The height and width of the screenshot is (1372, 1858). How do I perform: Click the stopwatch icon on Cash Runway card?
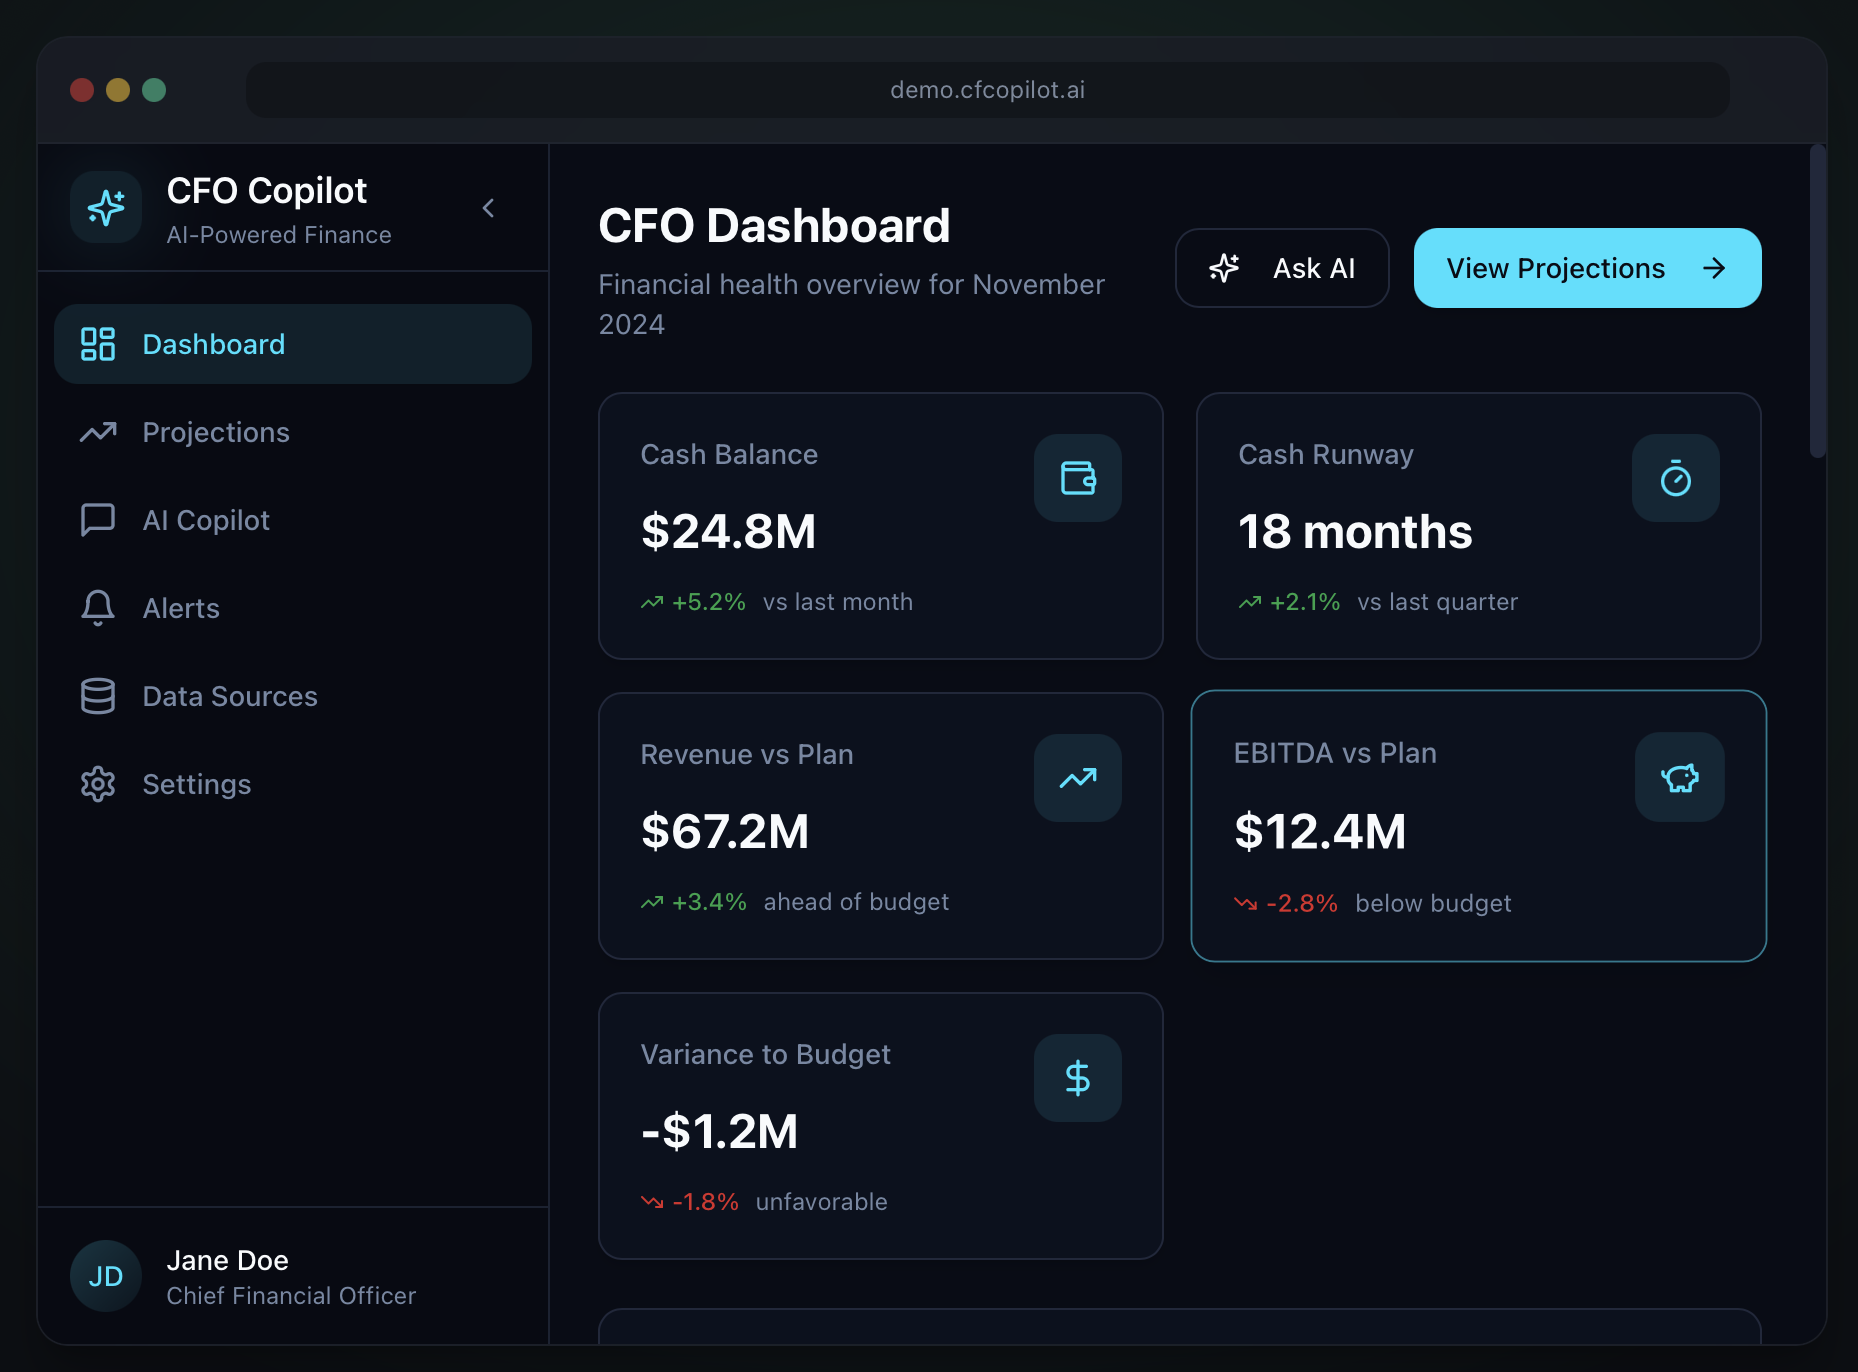point(1675,479)
